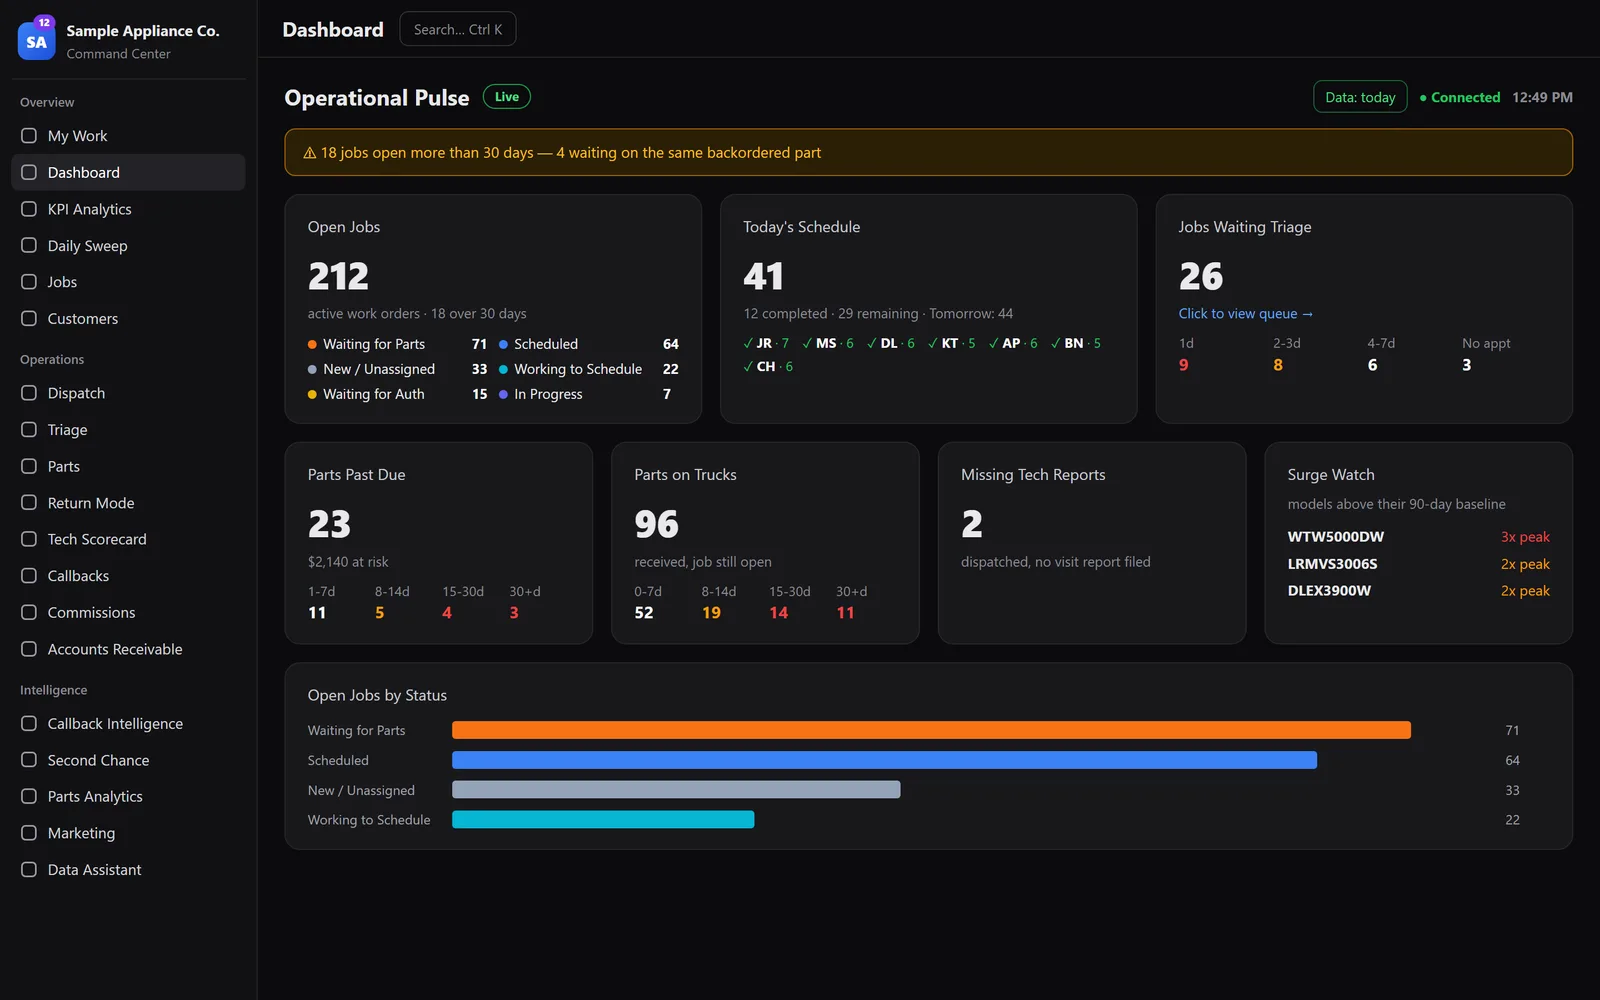Screen dimensions: 1600x1000
Task: Click the Dispatch sidebar icon
Action: pyautogui.click(x=29, y=393)
